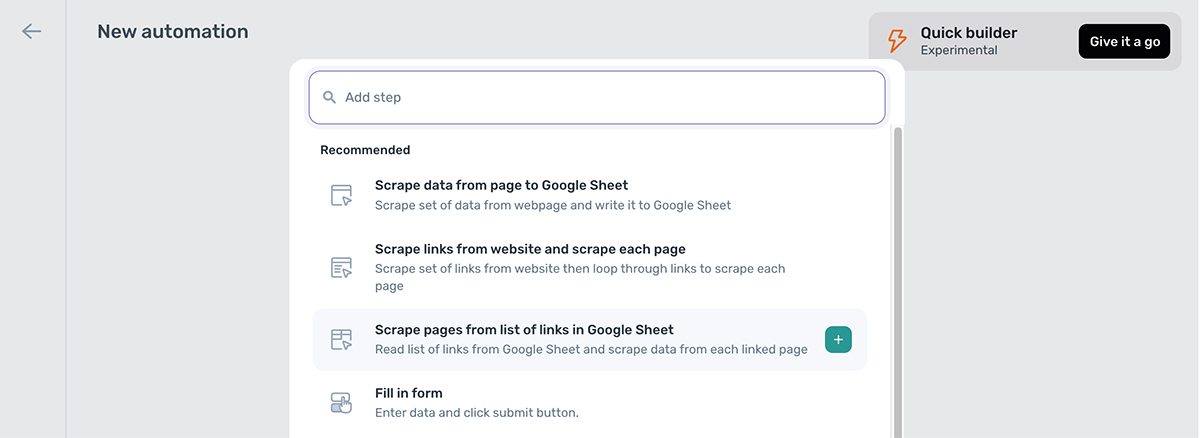The height and width of the screenshot is (438, 1200).
Task: Go back using the left arrow icon
Action: (32, 31)
